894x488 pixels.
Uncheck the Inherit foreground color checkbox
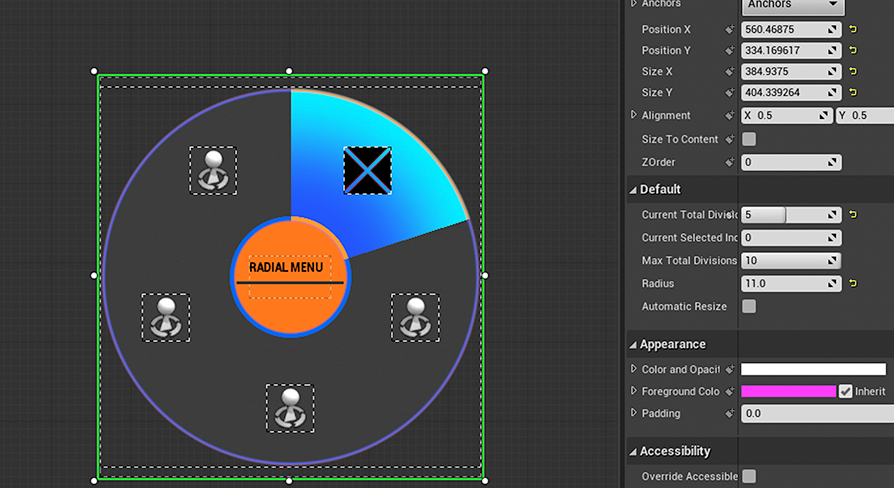[x=846, y=391]
